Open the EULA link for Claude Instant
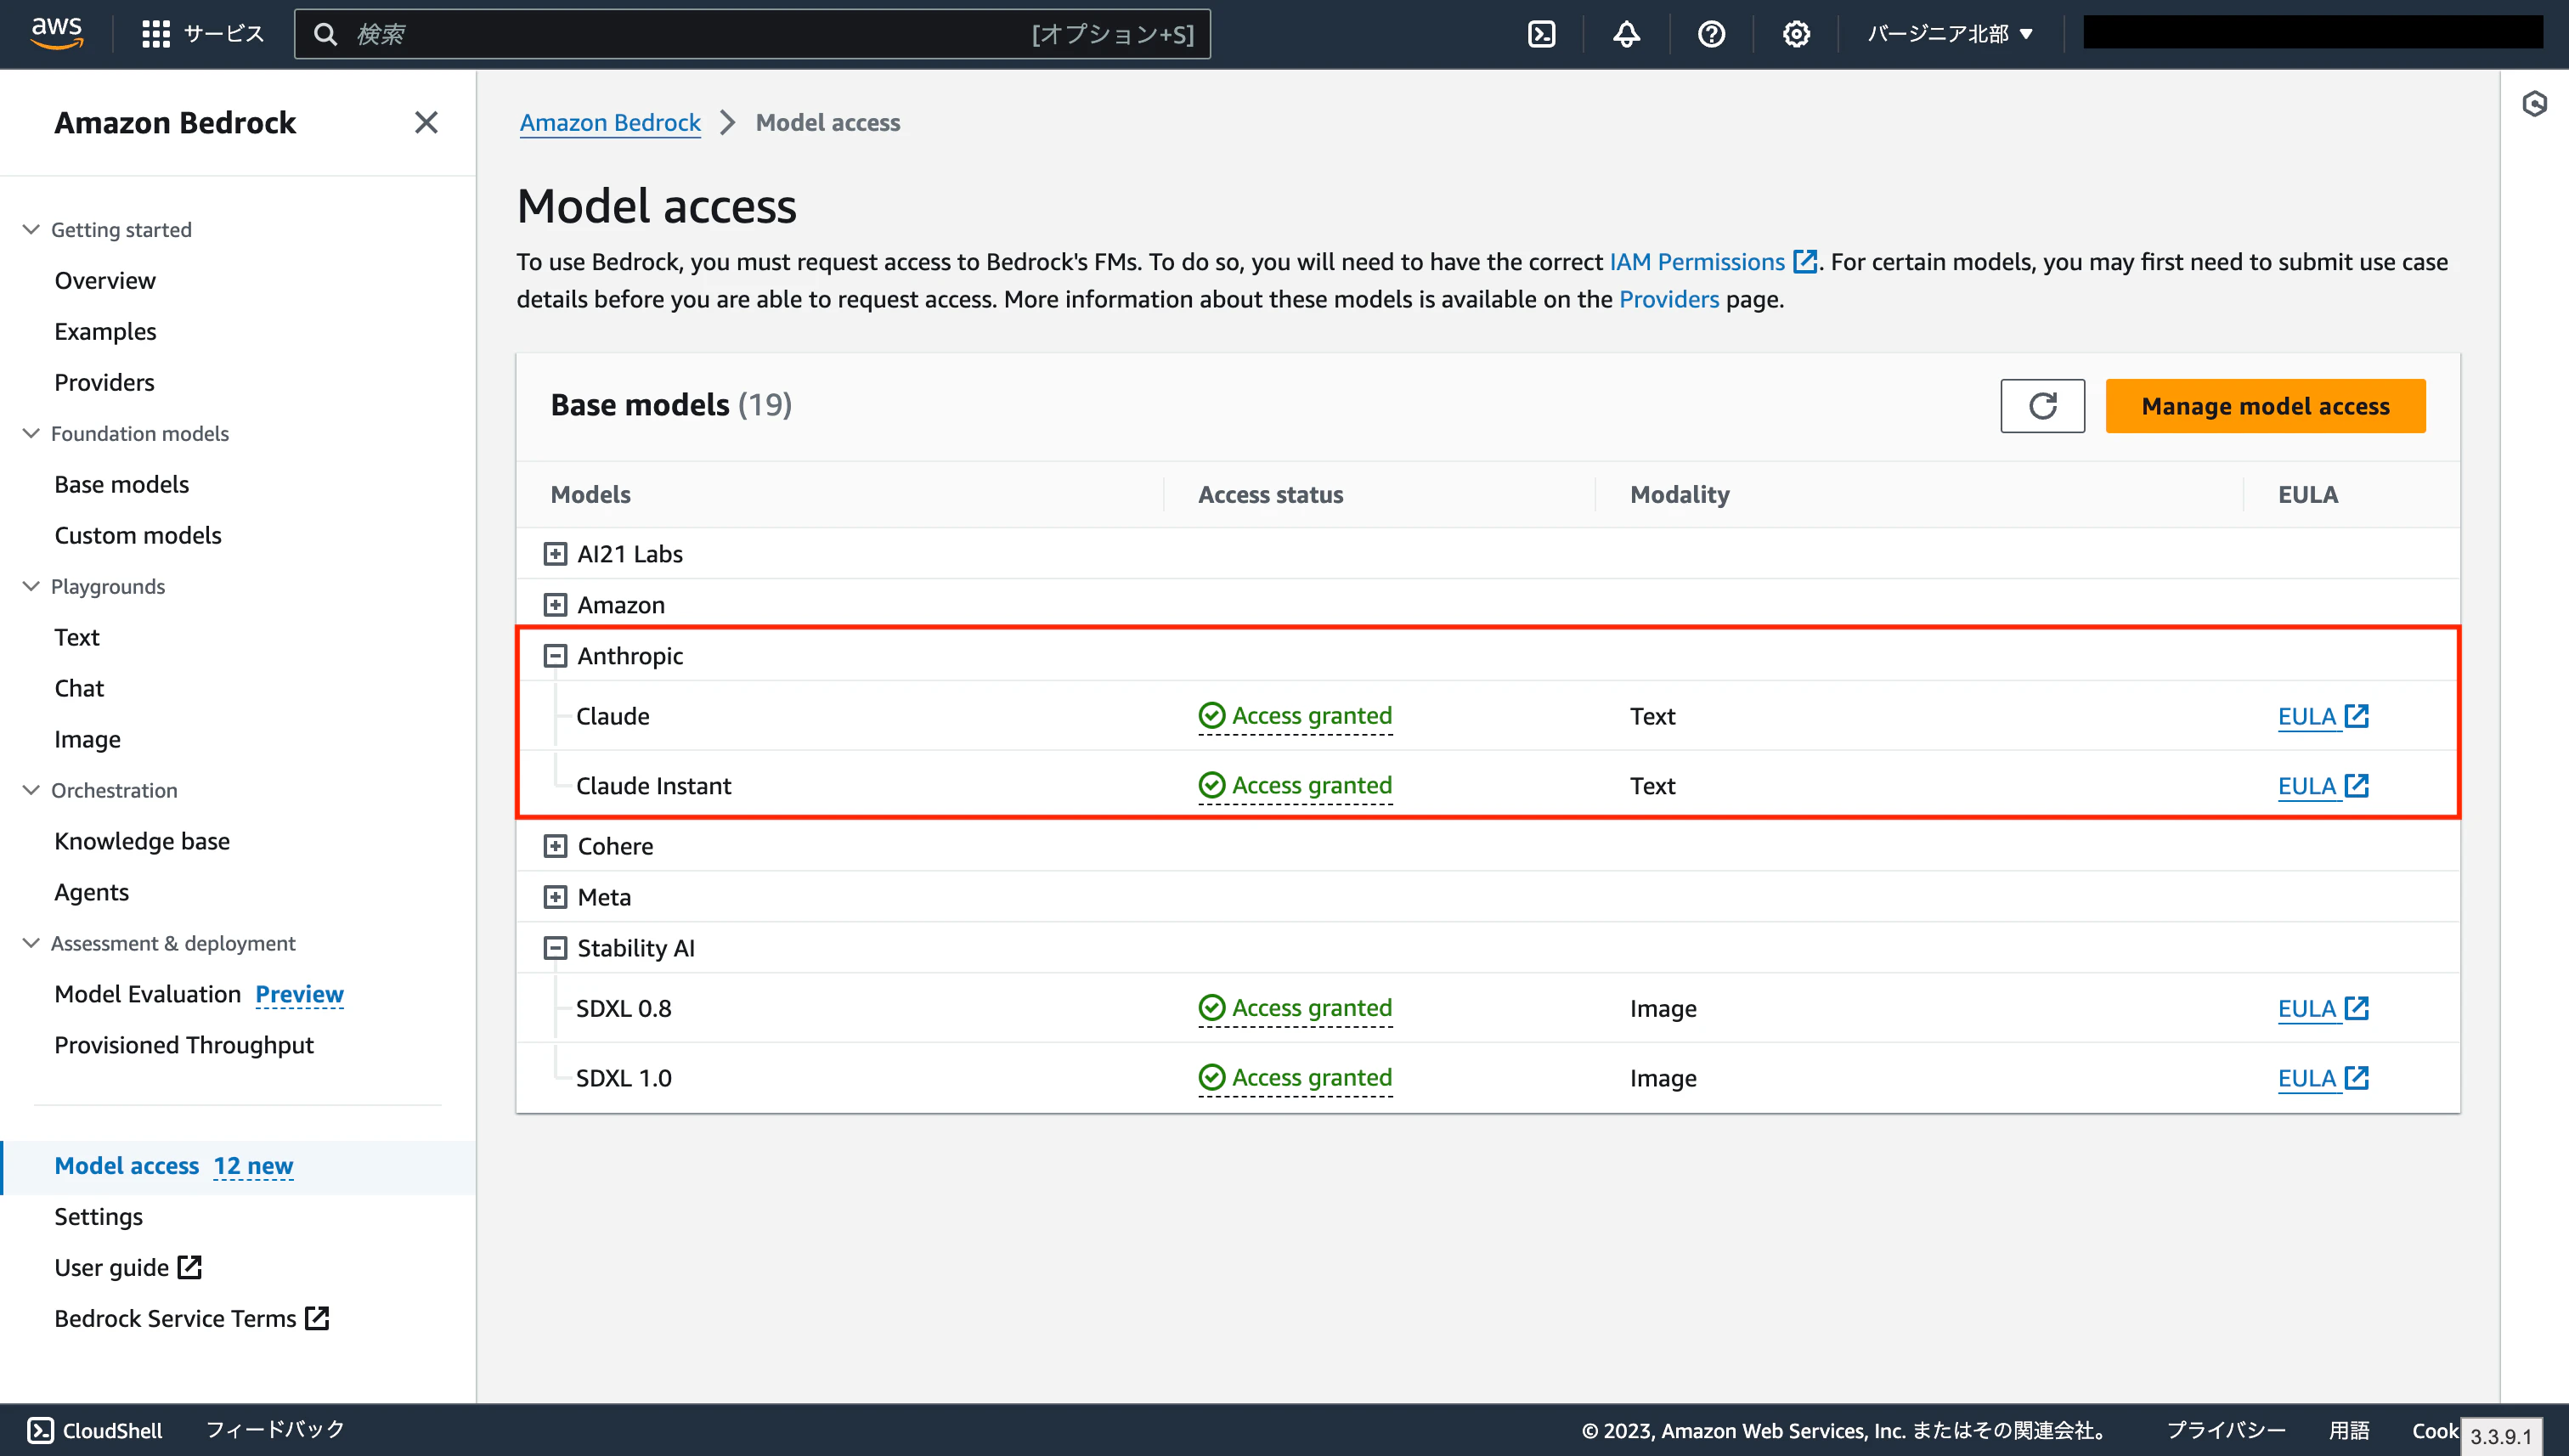This screenshot has height=1456, width=2569. click(x=2322, y=786)
